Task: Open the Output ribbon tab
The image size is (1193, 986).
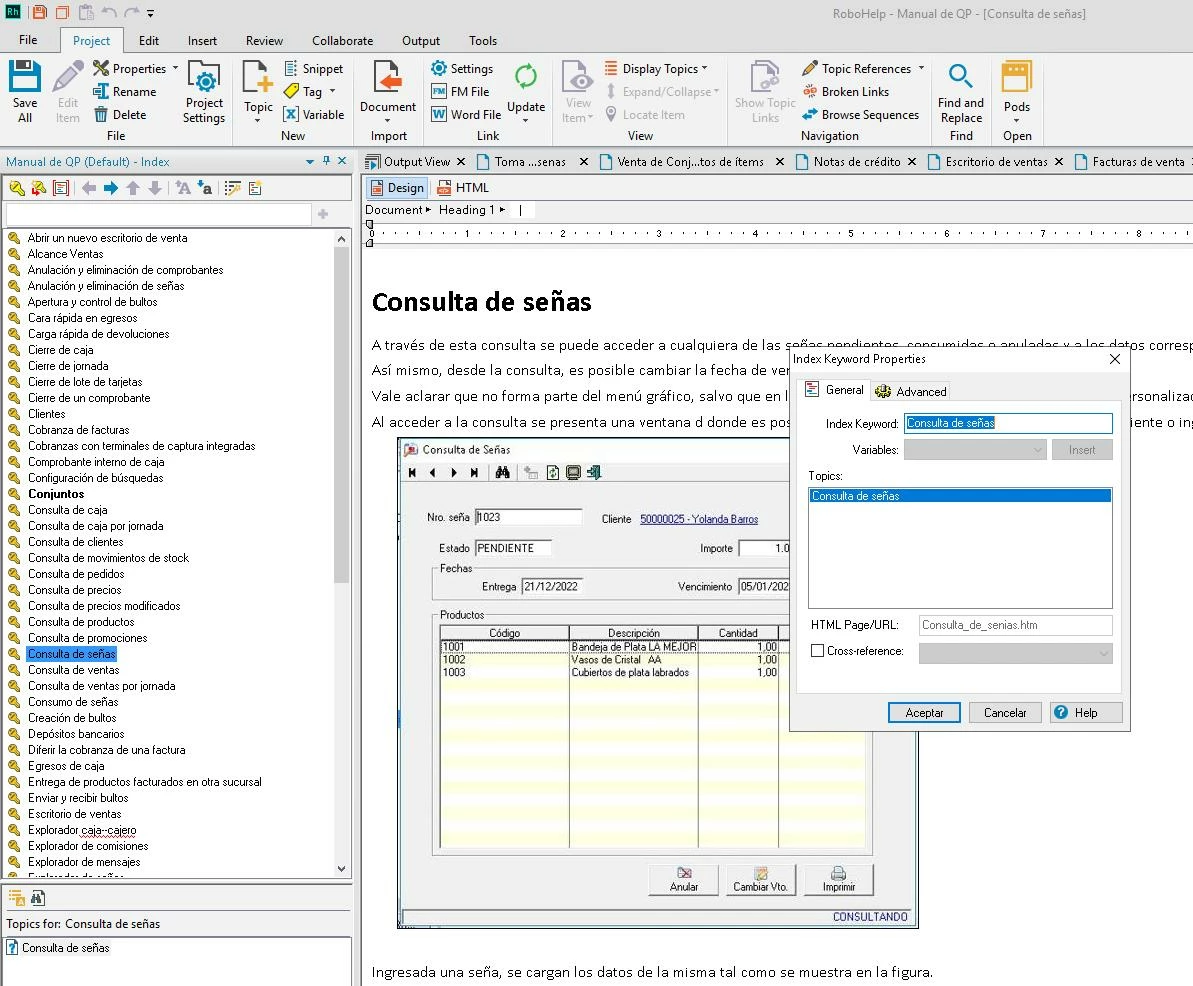Action: [421, 40]
